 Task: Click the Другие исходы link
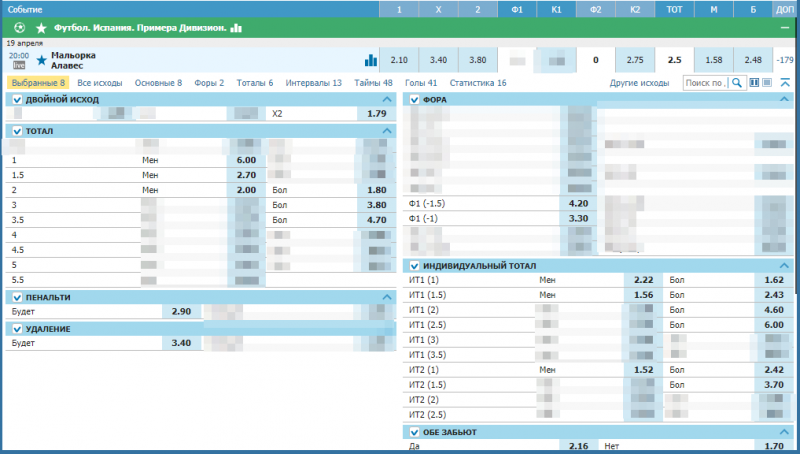[x=639, y=83]
